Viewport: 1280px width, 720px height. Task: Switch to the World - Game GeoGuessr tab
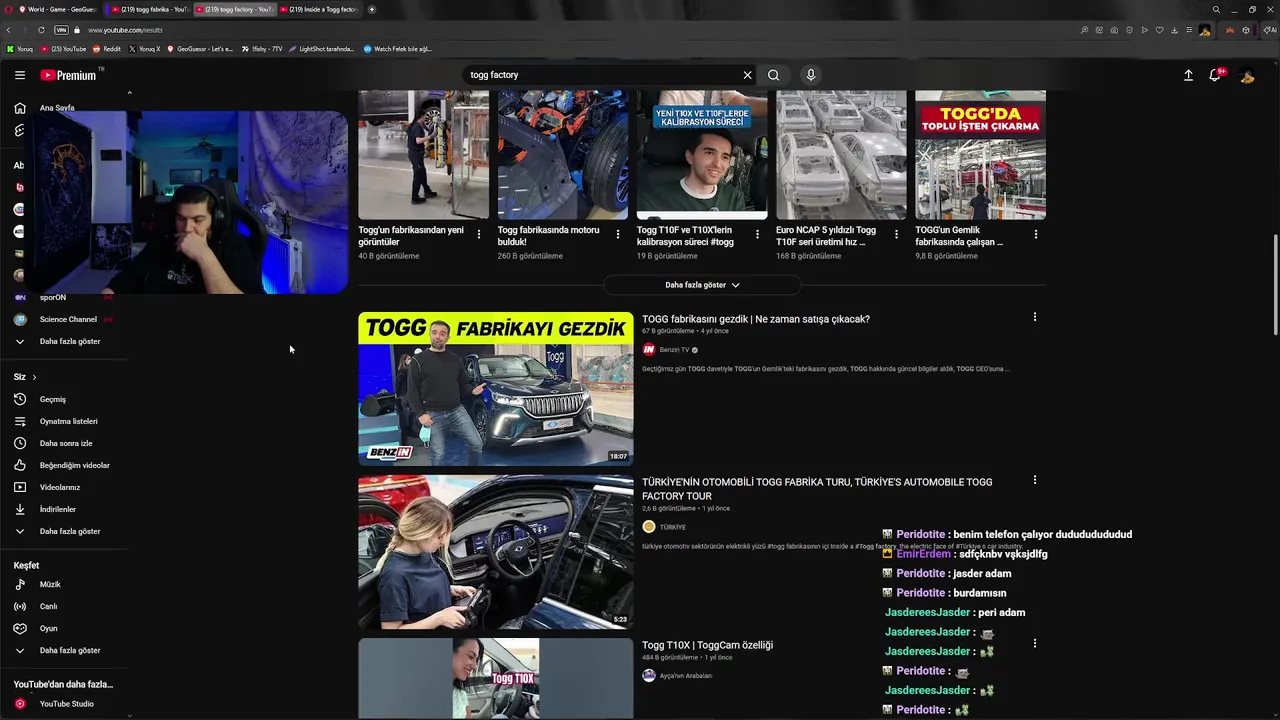(56, 9)
